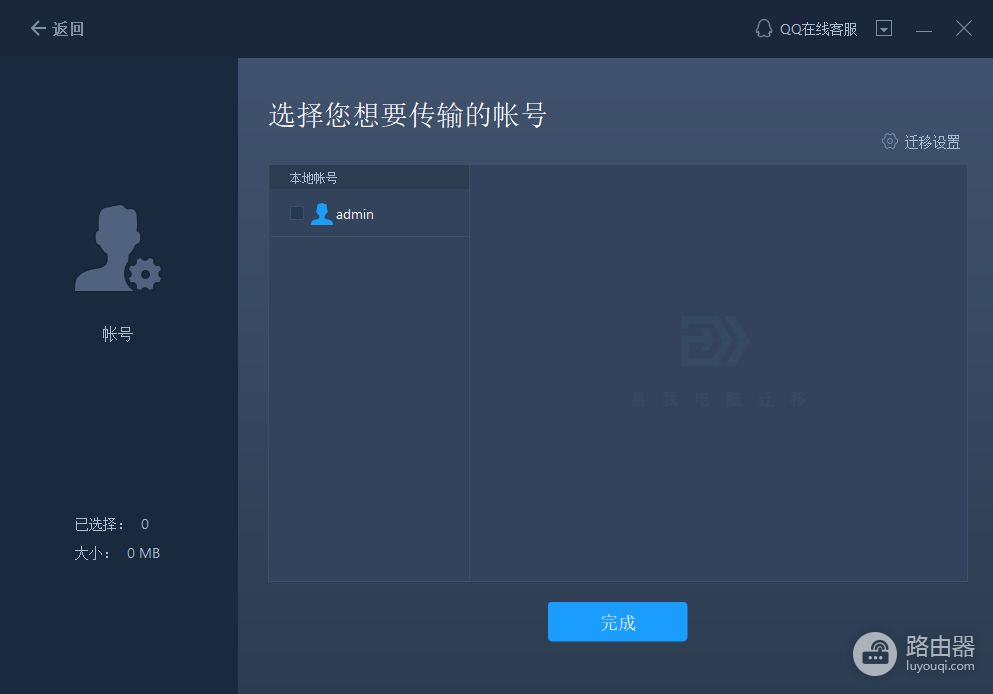
Task: Open QQ在线客服 support link
Action: [x=818, y=29]
